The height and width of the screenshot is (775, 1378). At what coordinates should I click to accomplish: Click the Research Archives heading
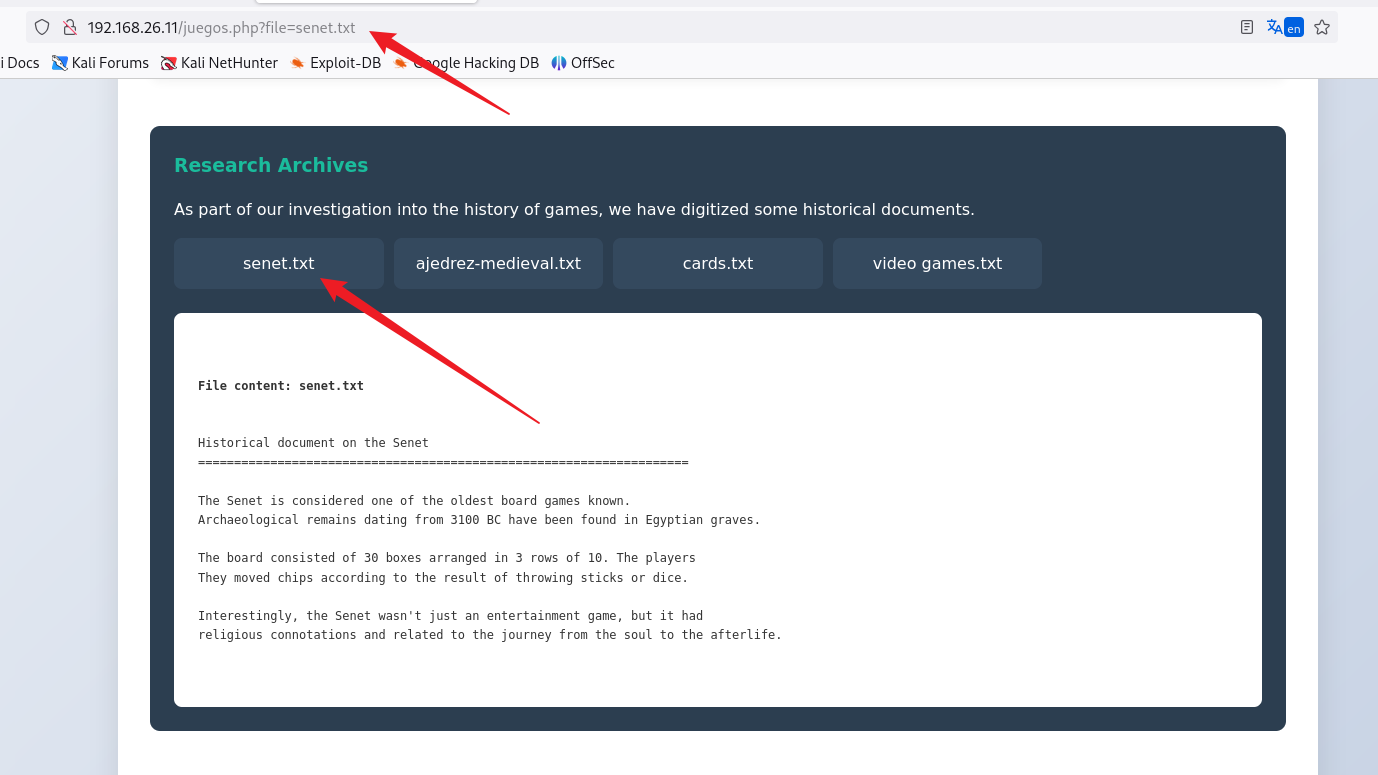coord(271,165)
